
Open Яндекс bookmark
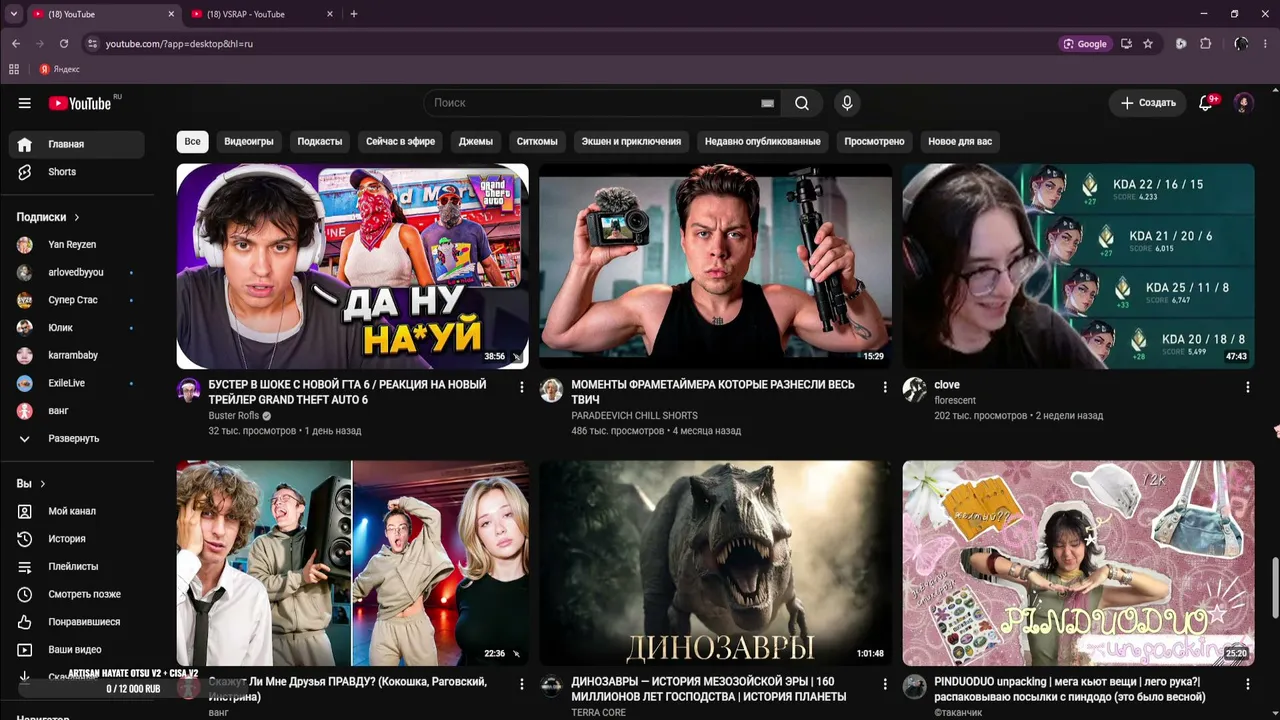click(60, 69)
